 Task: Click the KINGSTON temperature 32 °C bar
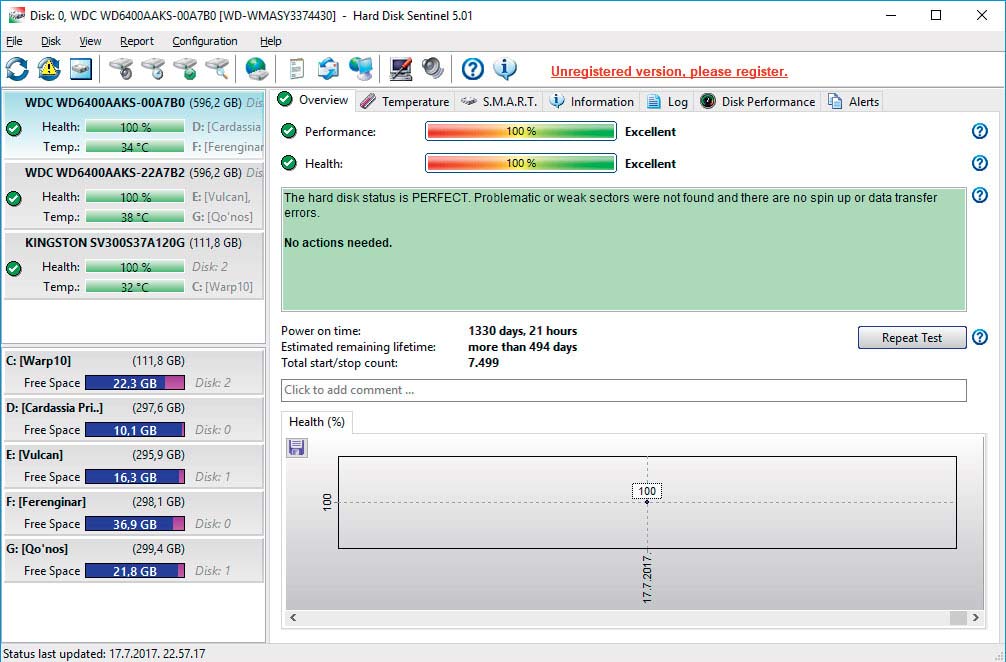click(135, 287)
